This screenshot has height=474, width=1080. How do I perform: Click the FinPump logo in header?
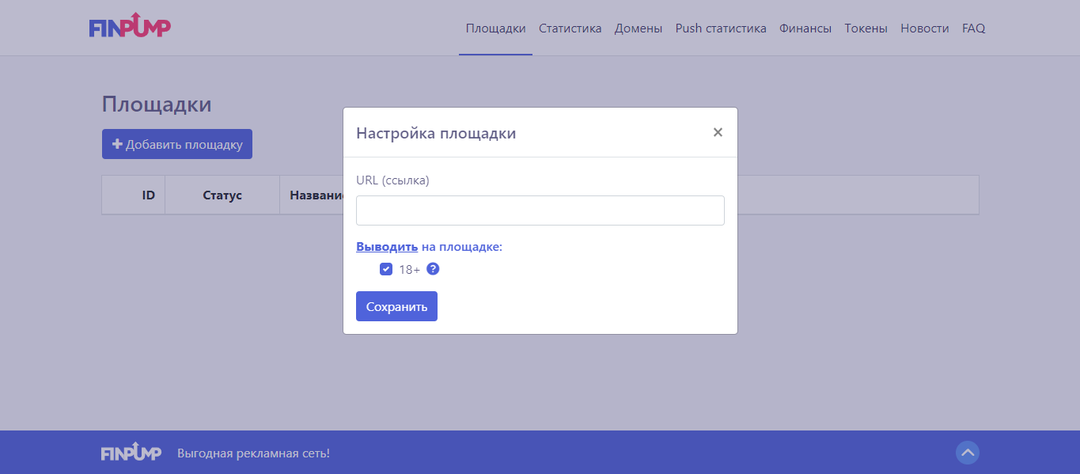click(x=129, y=25)
